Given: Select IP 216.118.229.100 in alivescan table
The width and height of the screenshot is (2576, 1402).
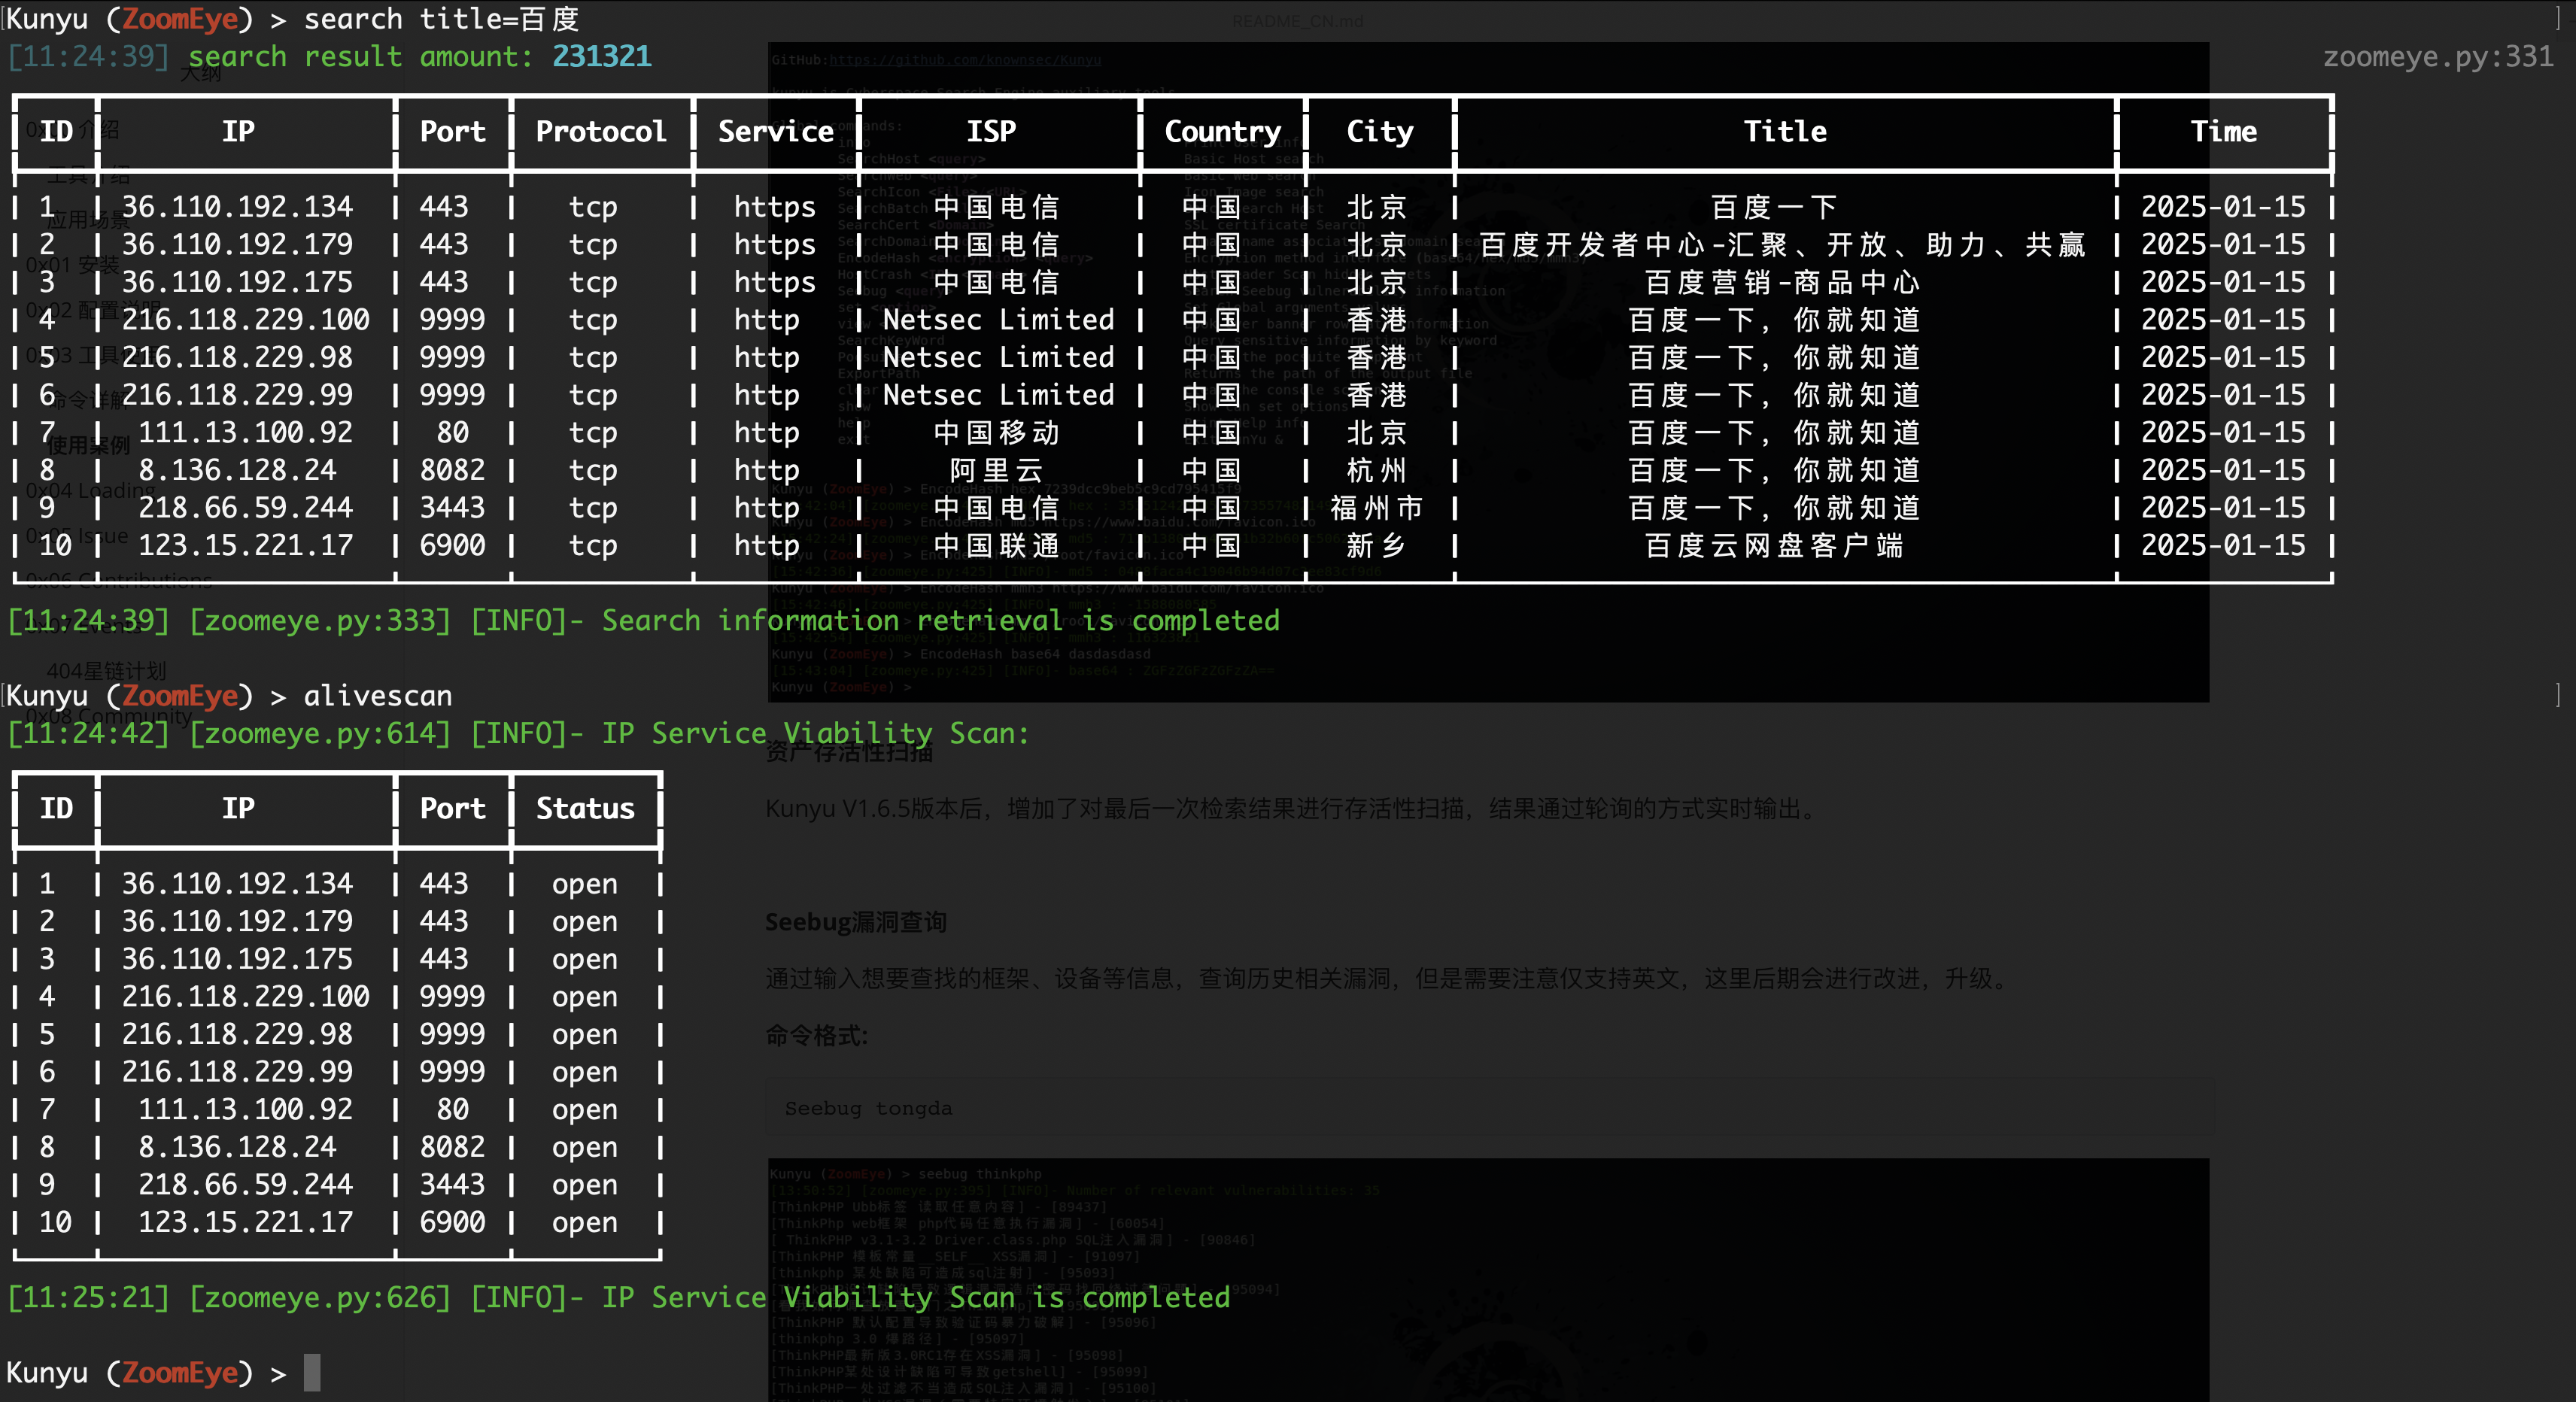Looking at the screenshot, I should point(245,996).
